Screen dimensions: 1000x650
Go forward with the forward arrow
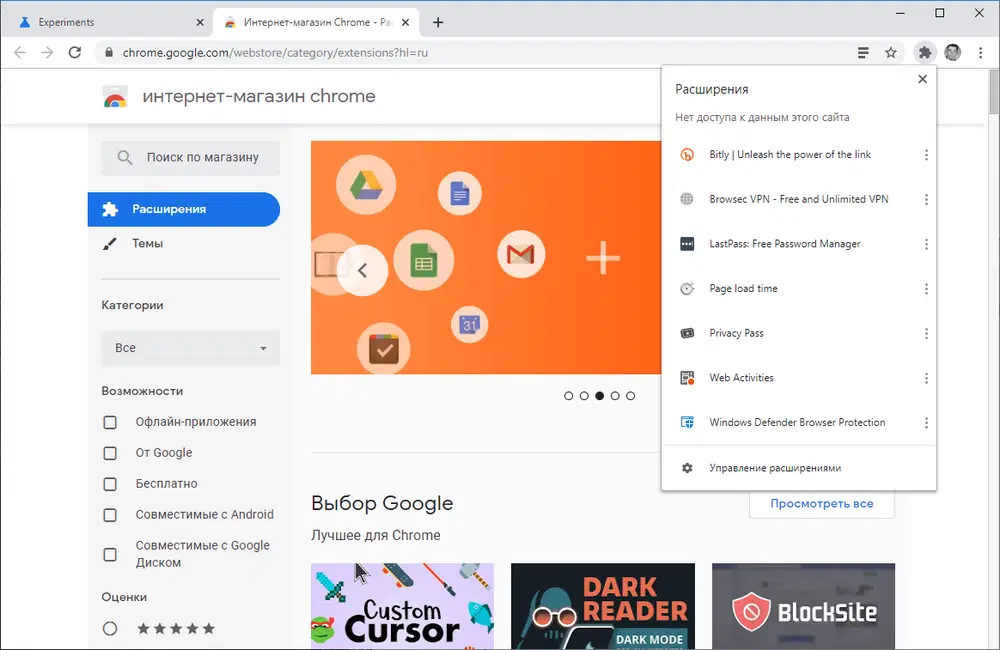point(47,52)
